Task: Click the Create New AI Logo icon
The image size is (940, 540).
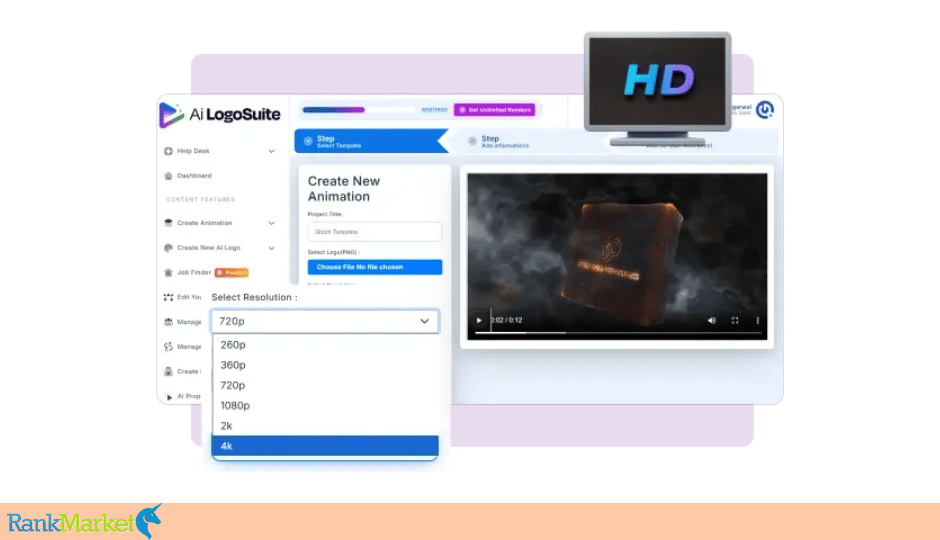Action: click(x=168, y=248)
